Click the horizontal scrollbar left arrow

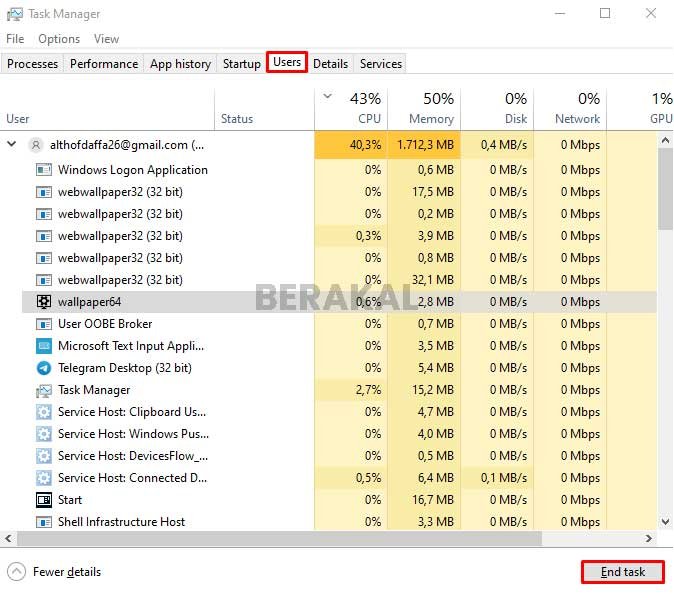[8, 538]
